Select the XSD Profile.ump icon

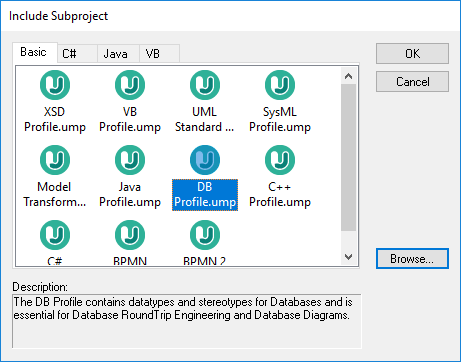(x=55, y=85)
